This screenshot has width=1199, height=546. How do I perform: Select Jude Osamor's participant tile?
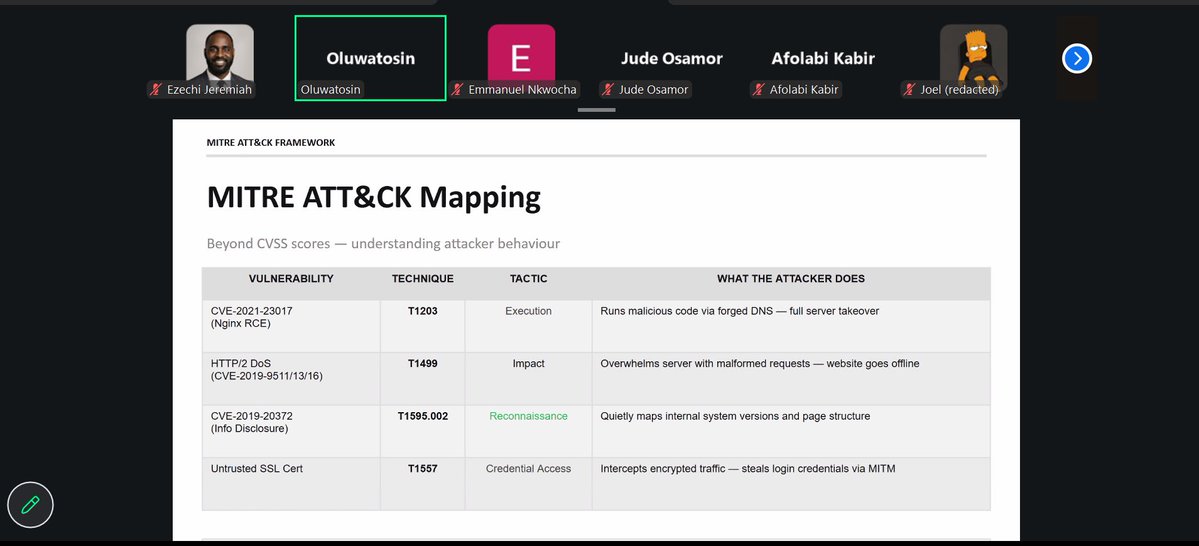(671, 58)
